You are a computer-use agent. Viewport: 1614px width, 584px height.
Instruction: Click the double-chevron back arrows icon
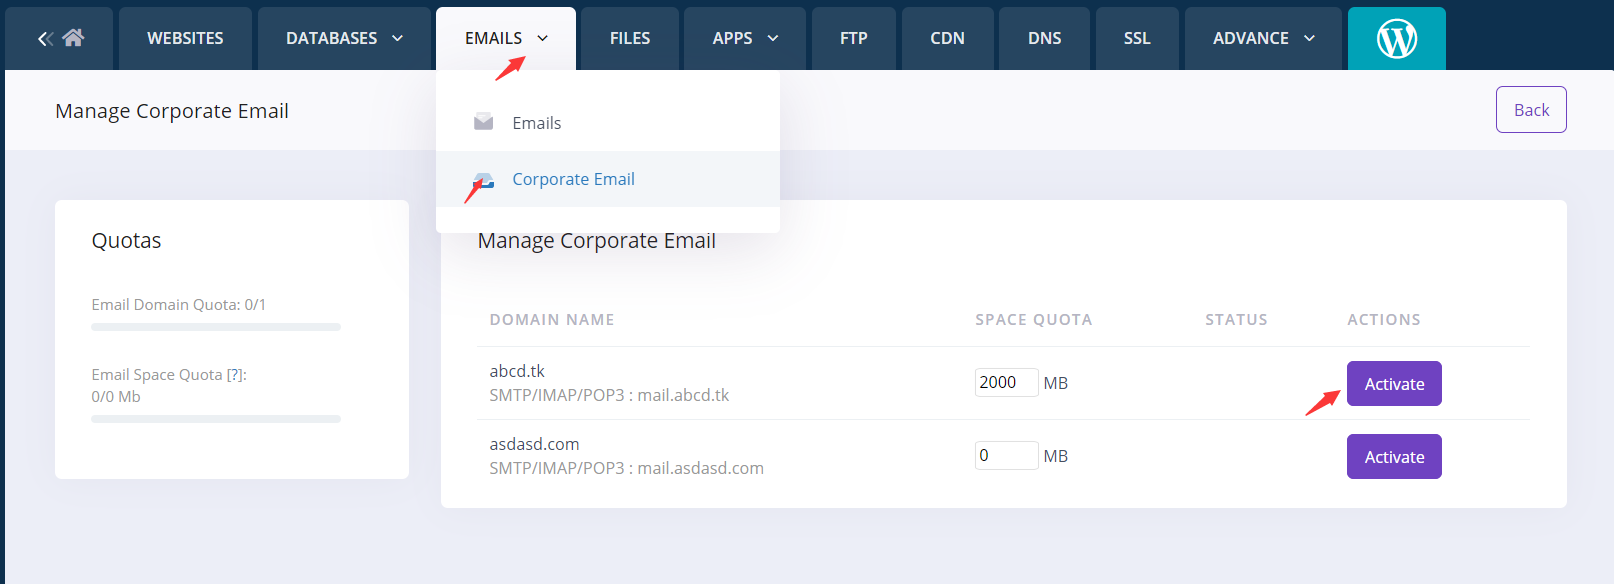pyautogui.click(x=45, y=39)
